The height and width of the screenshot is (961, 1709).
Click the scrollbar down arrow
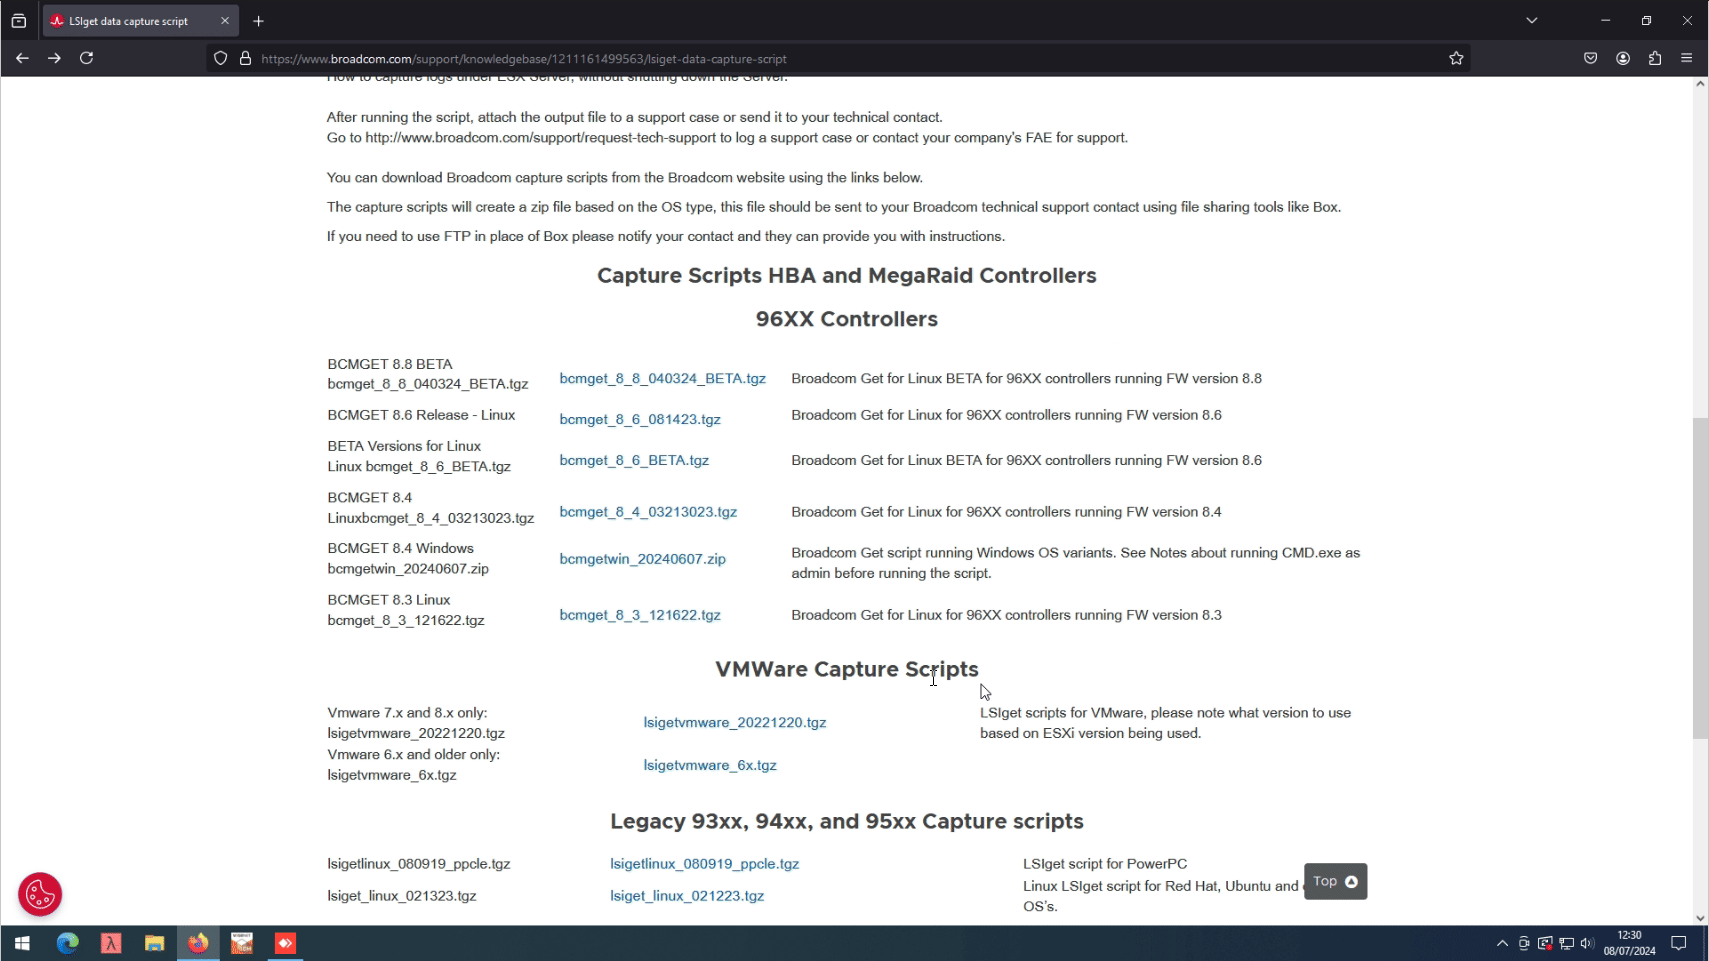coord(1700,918)
